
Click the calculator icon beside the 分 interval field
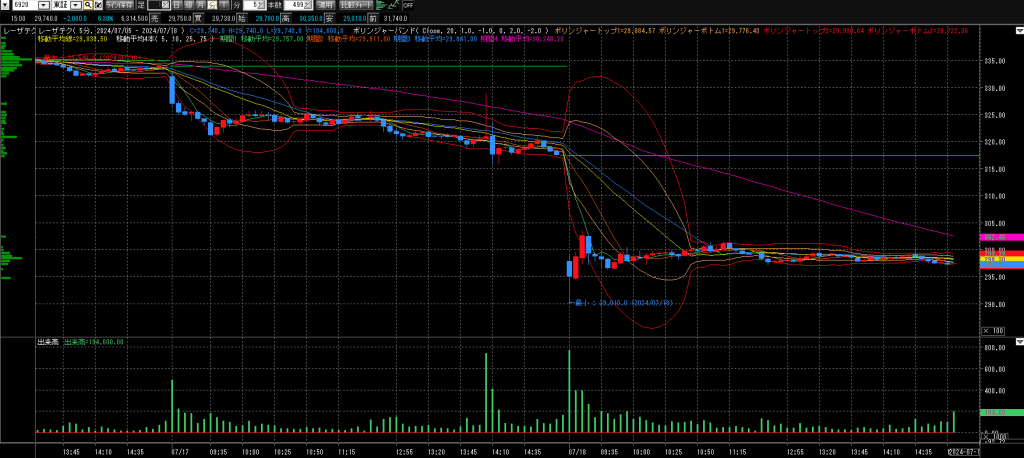(x=263, y=5)
